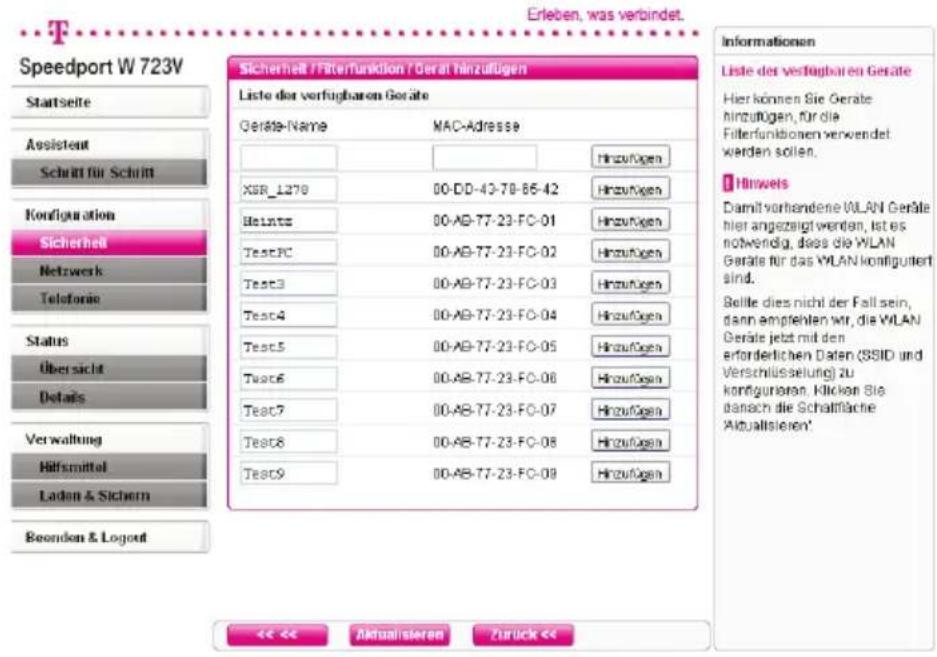
Task: Select Schritt für Schritt in sidebar
Action: 110,173
